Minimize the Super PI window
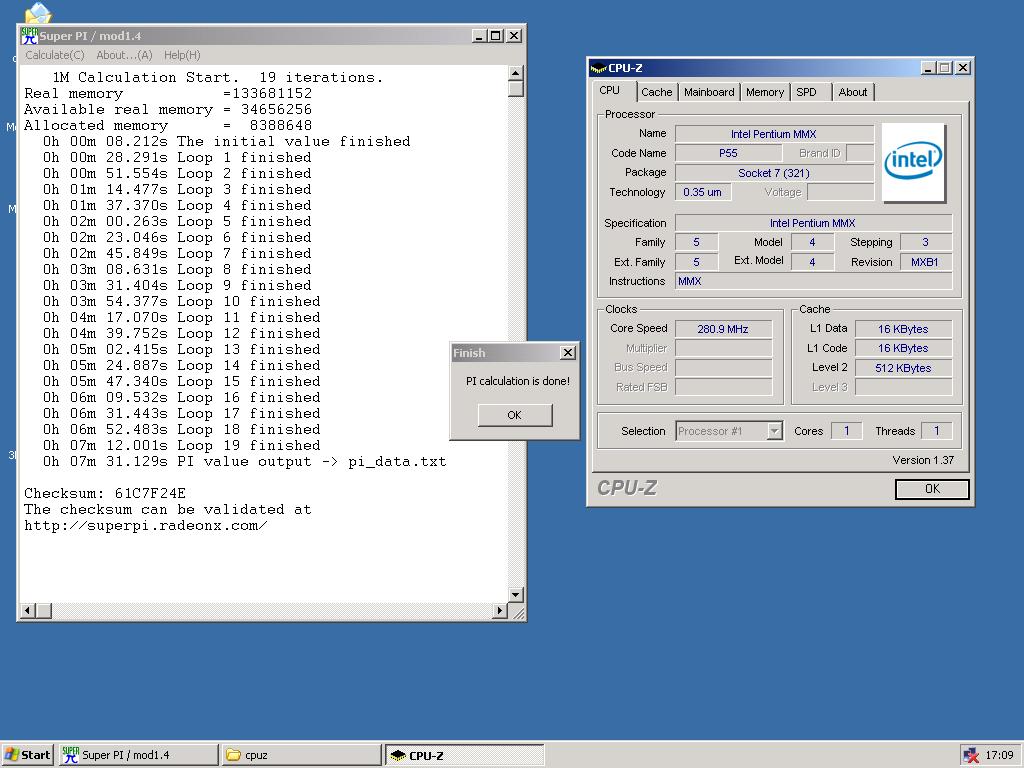The width and height of the screenshot is (1024, 768). coord(479,36)
